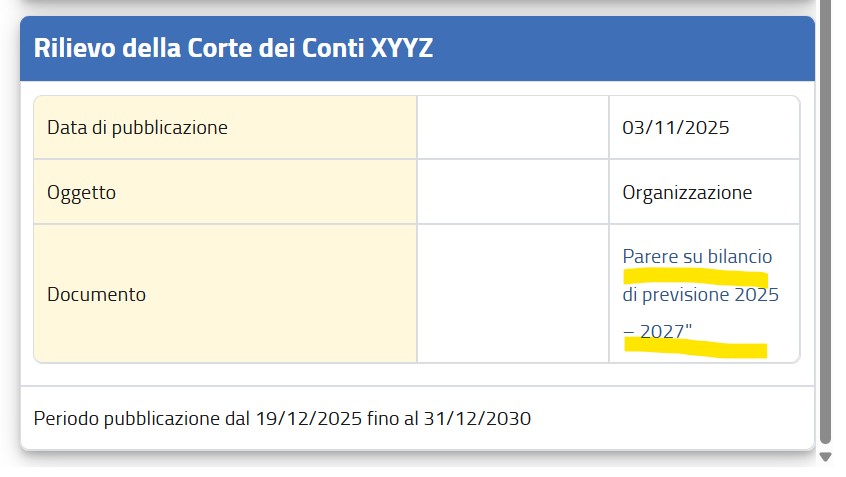Click the empty cell beside "Oggetto"

[512, 192]
